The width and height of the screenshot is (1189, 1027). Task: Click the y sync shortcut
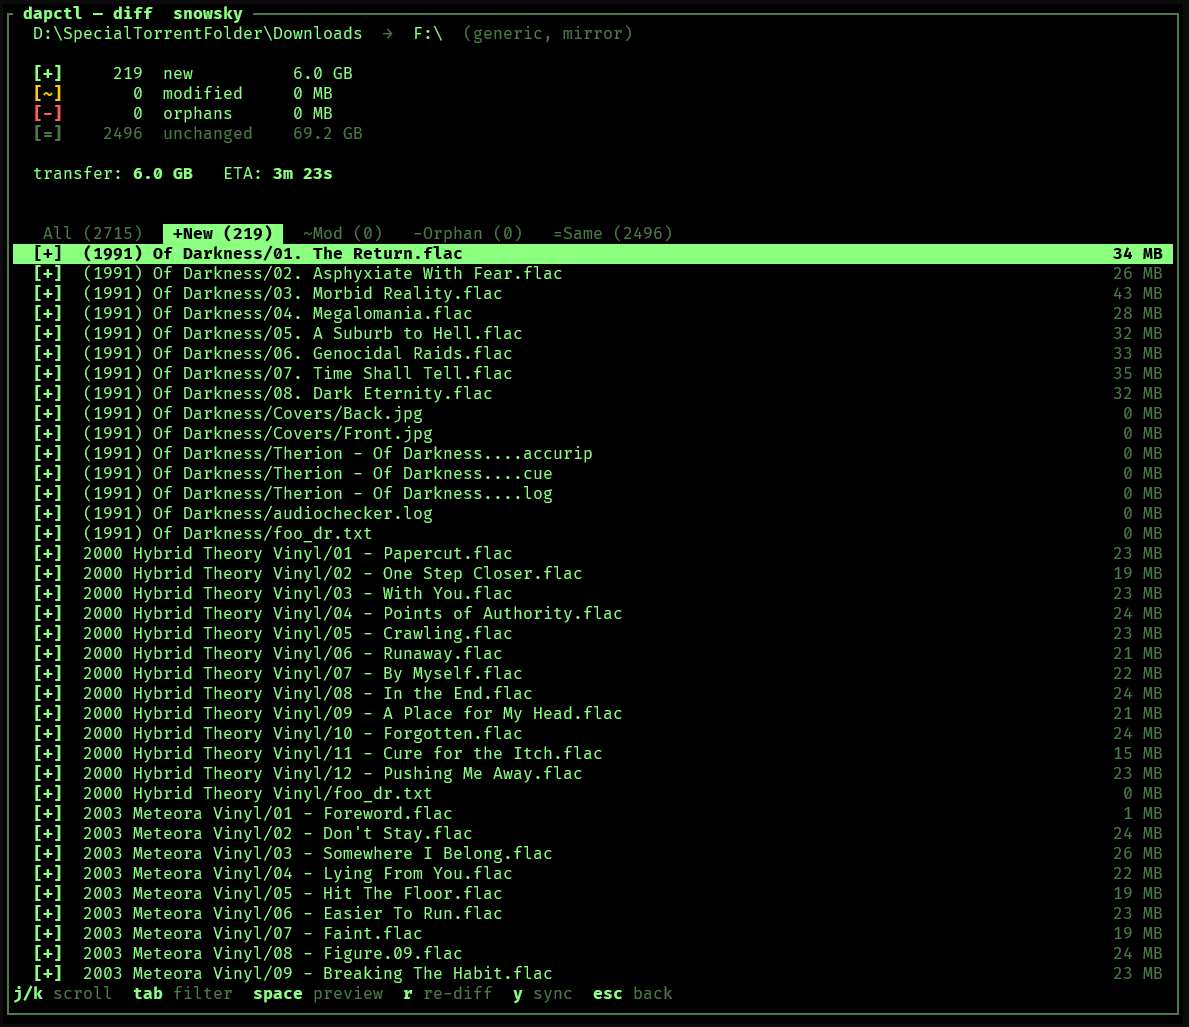coord(543,994)
